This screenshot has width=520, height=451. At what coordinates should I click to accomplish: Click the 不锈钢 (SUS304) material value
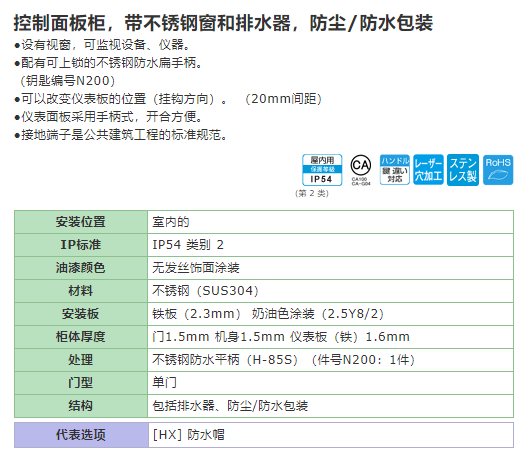(x=205, y=291)
